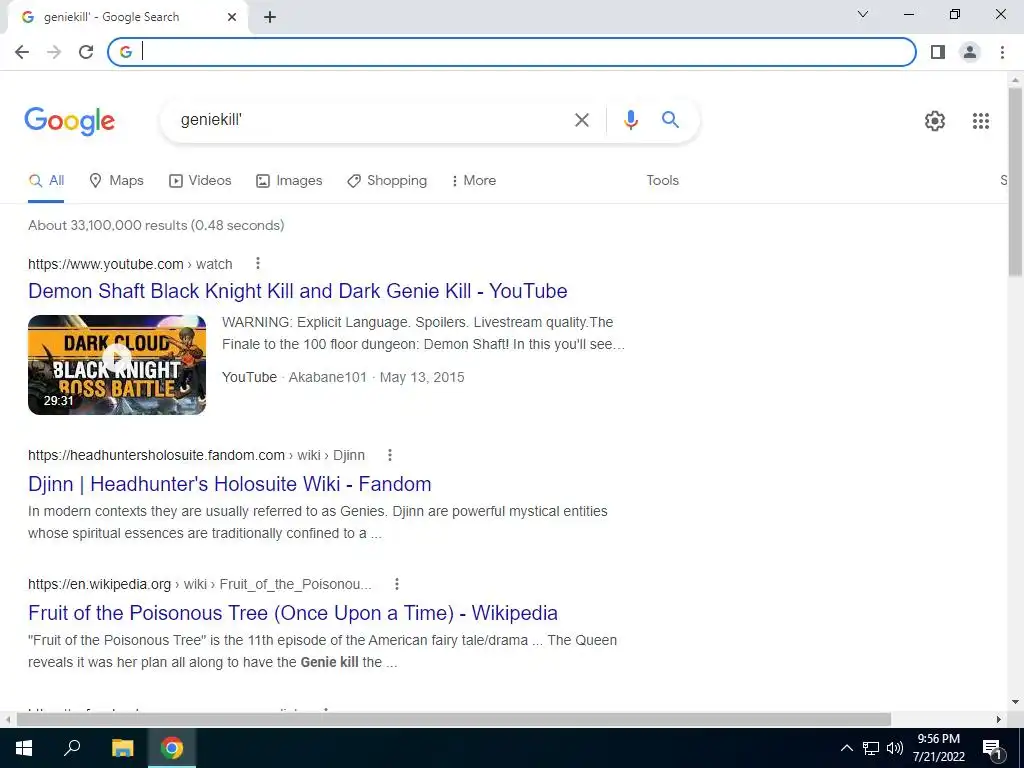1024x768 pixels.
Task: Open network status tray icon
Action: click(x=871, y=748)
